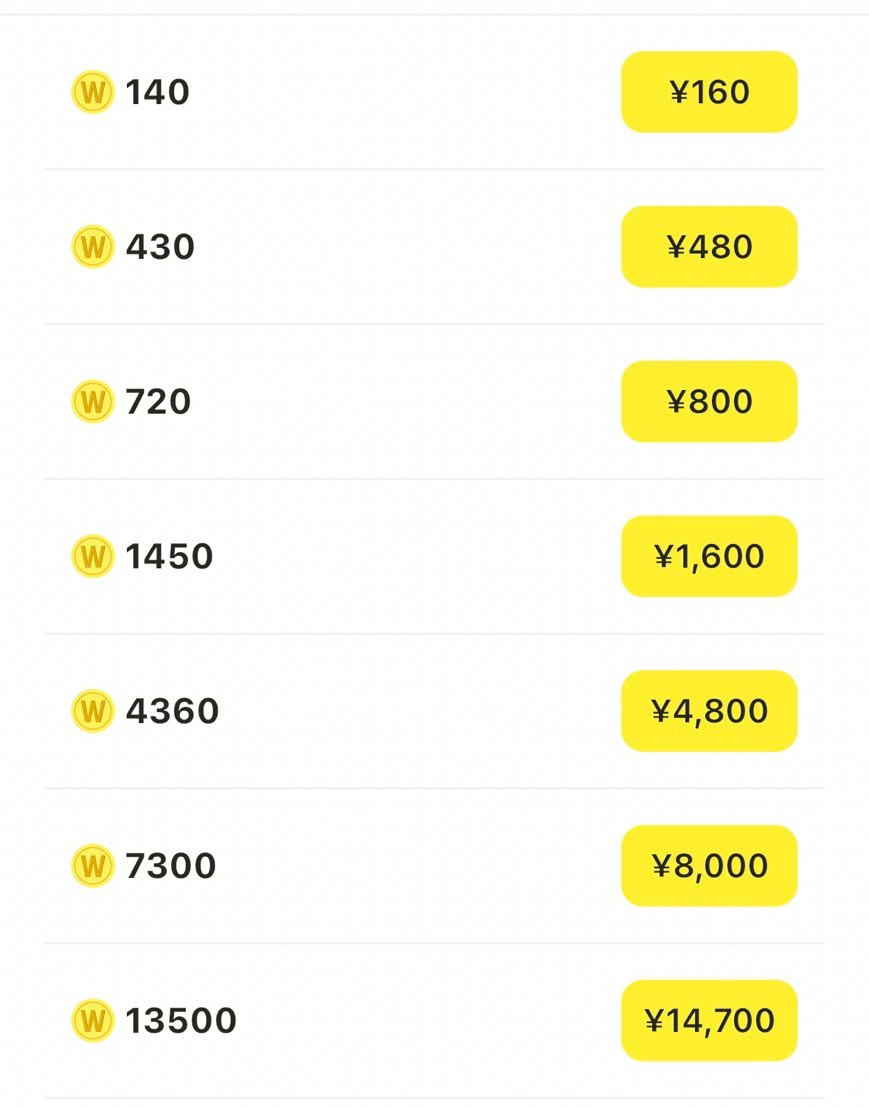Buy 140 coins for ¥160
Viewport: 869px width, 1108px height.
[x=709, y=92]
